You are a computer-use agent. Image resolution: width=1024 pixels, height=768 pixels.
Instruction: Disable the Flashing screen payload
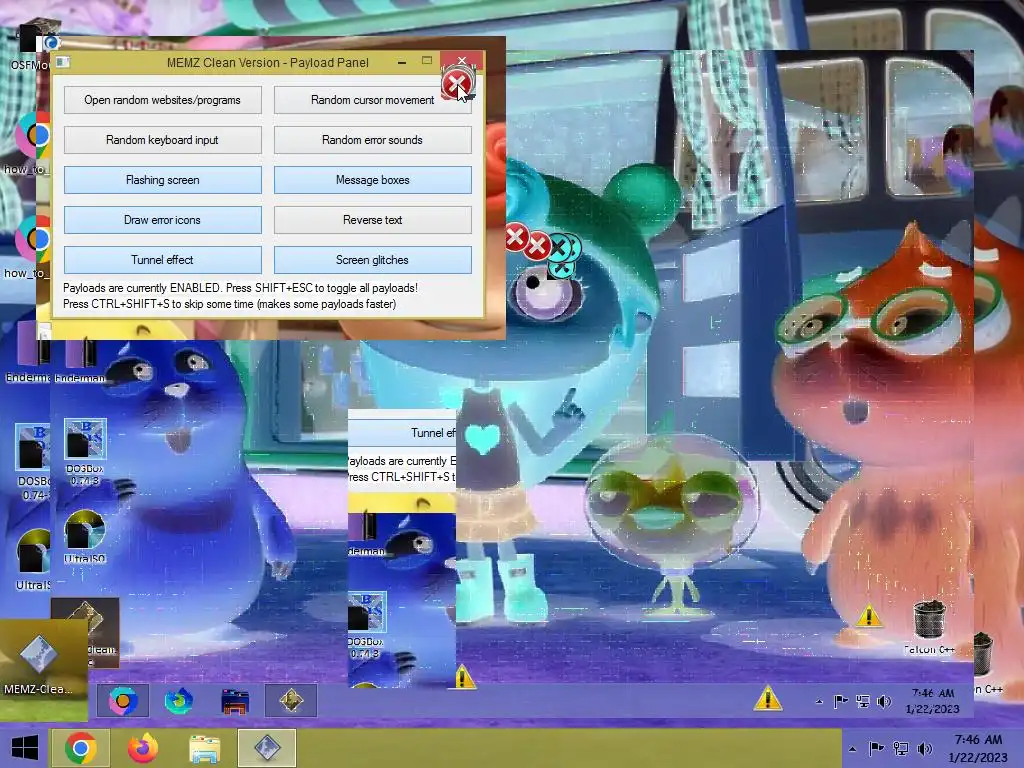pyautogui.click(x=163, y=180)
